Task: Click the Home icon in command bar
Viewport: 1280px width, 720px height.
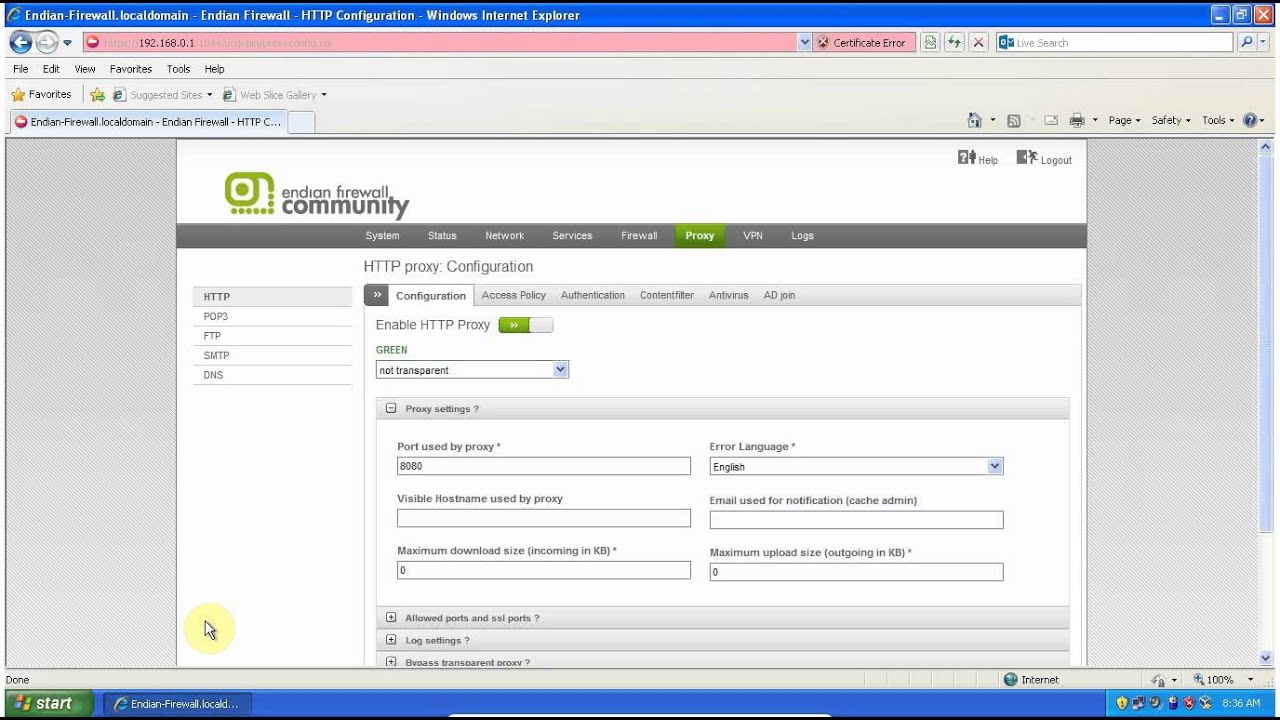Action: [x=974, y=120]
